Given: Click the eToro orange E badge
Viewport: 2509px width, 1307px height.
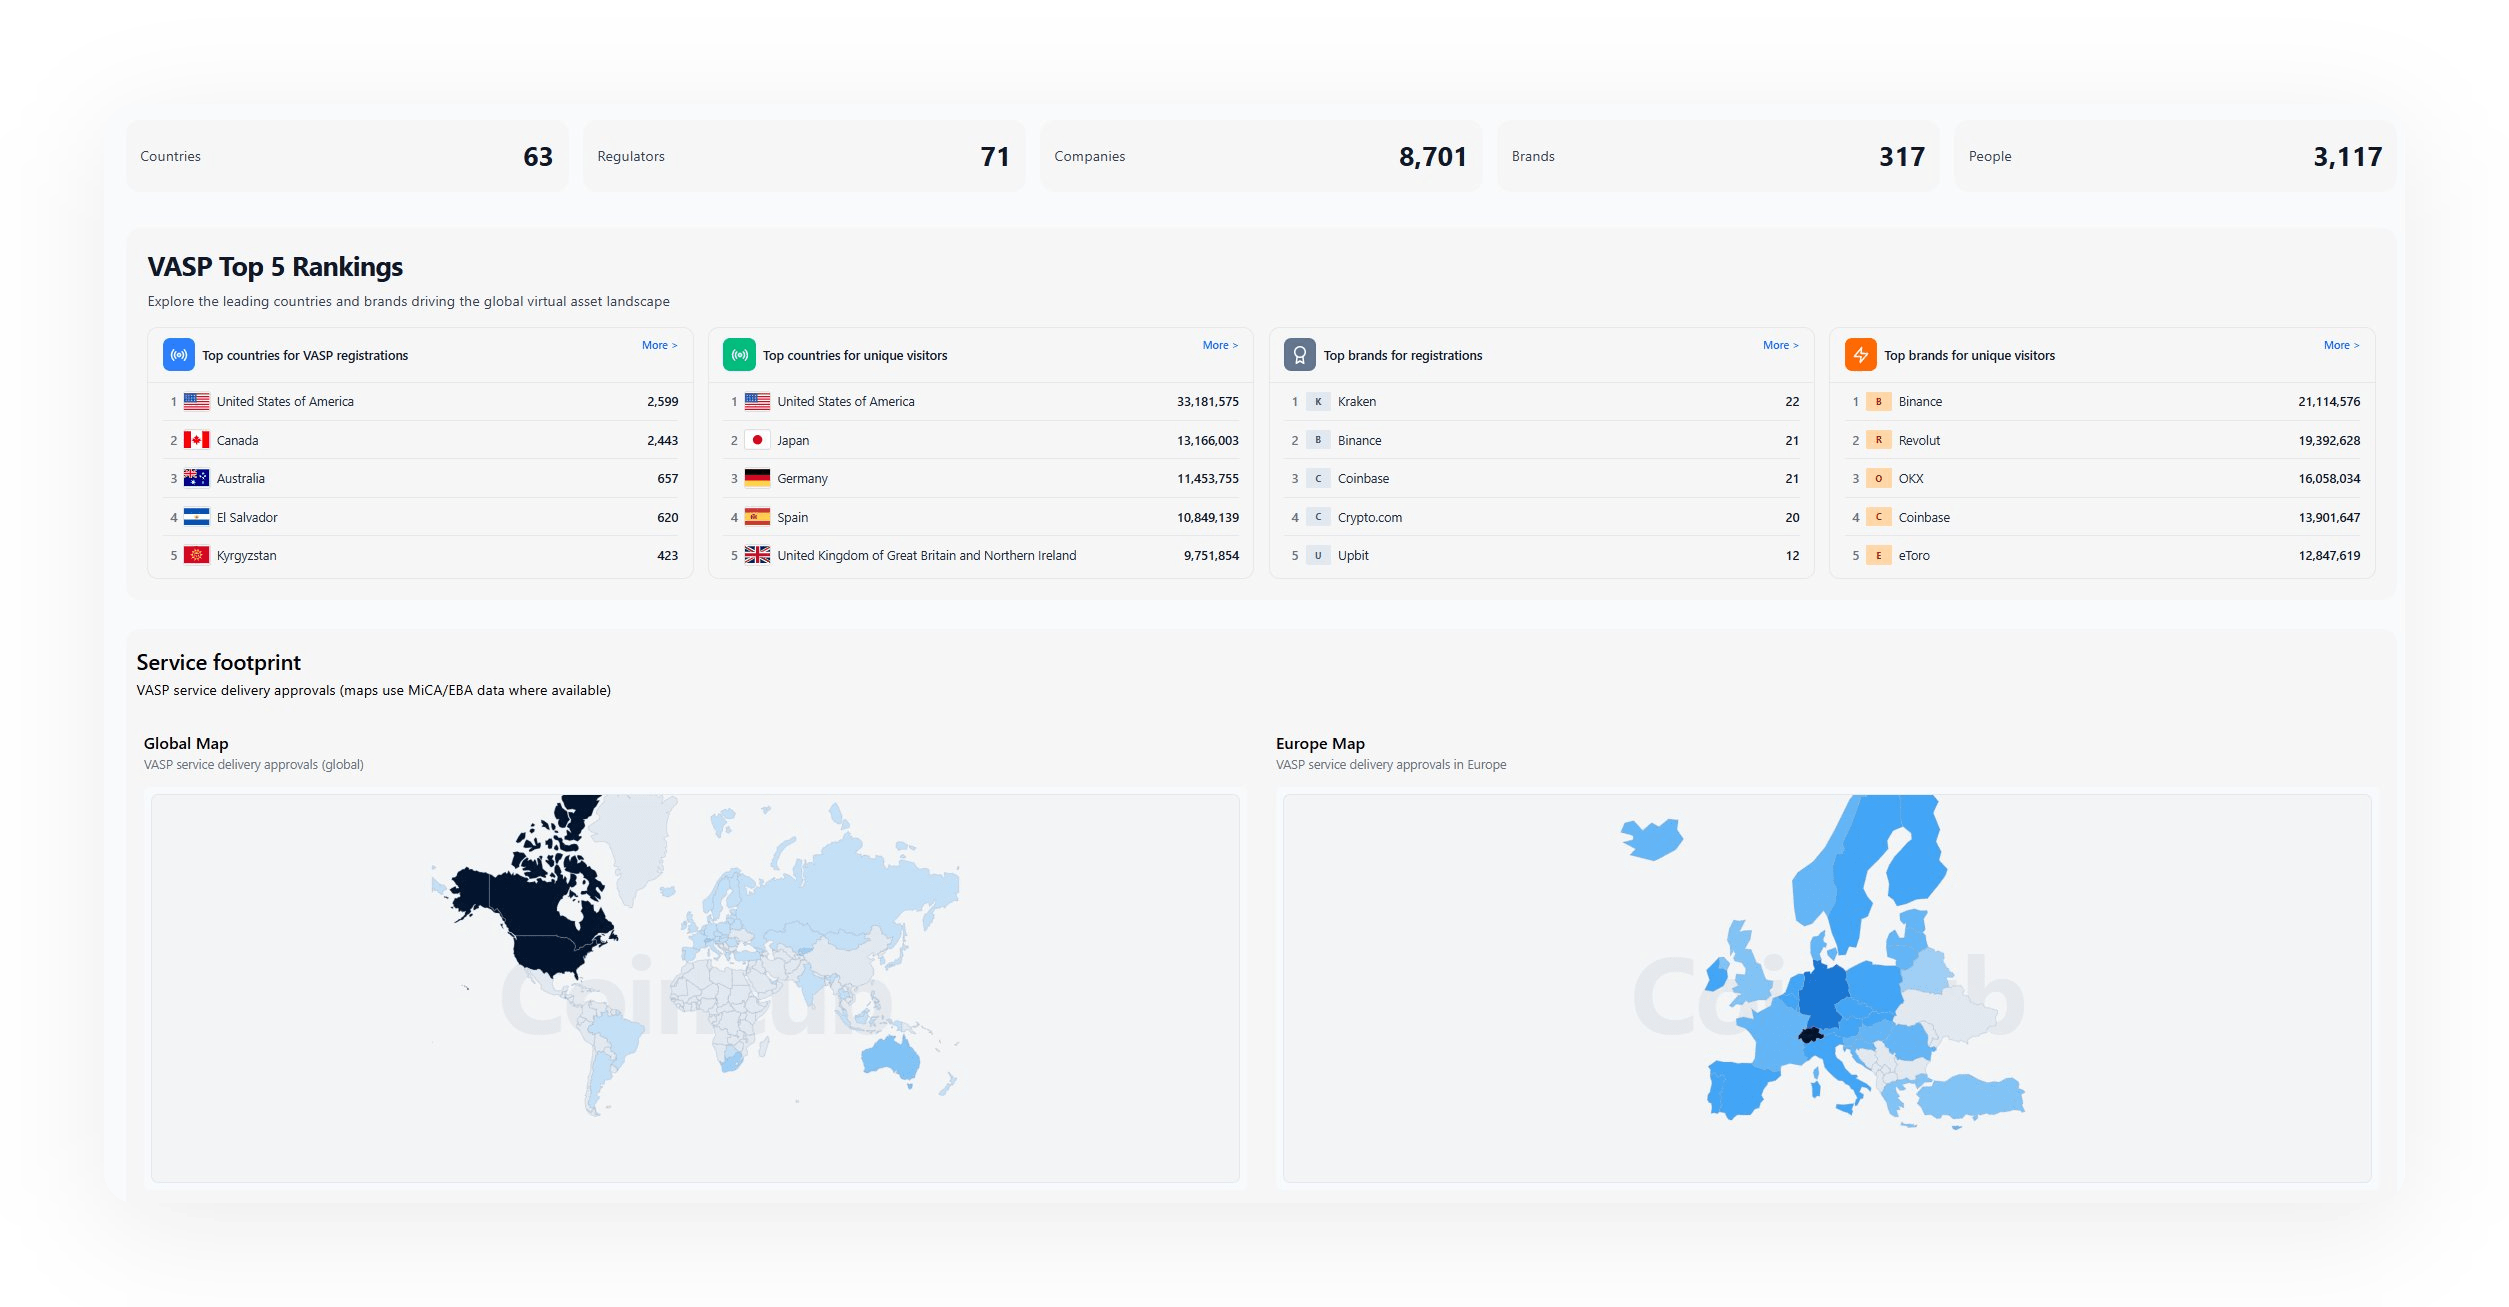Looking at the screenshot, I should pyautogui.click(x=1878, y=555).
